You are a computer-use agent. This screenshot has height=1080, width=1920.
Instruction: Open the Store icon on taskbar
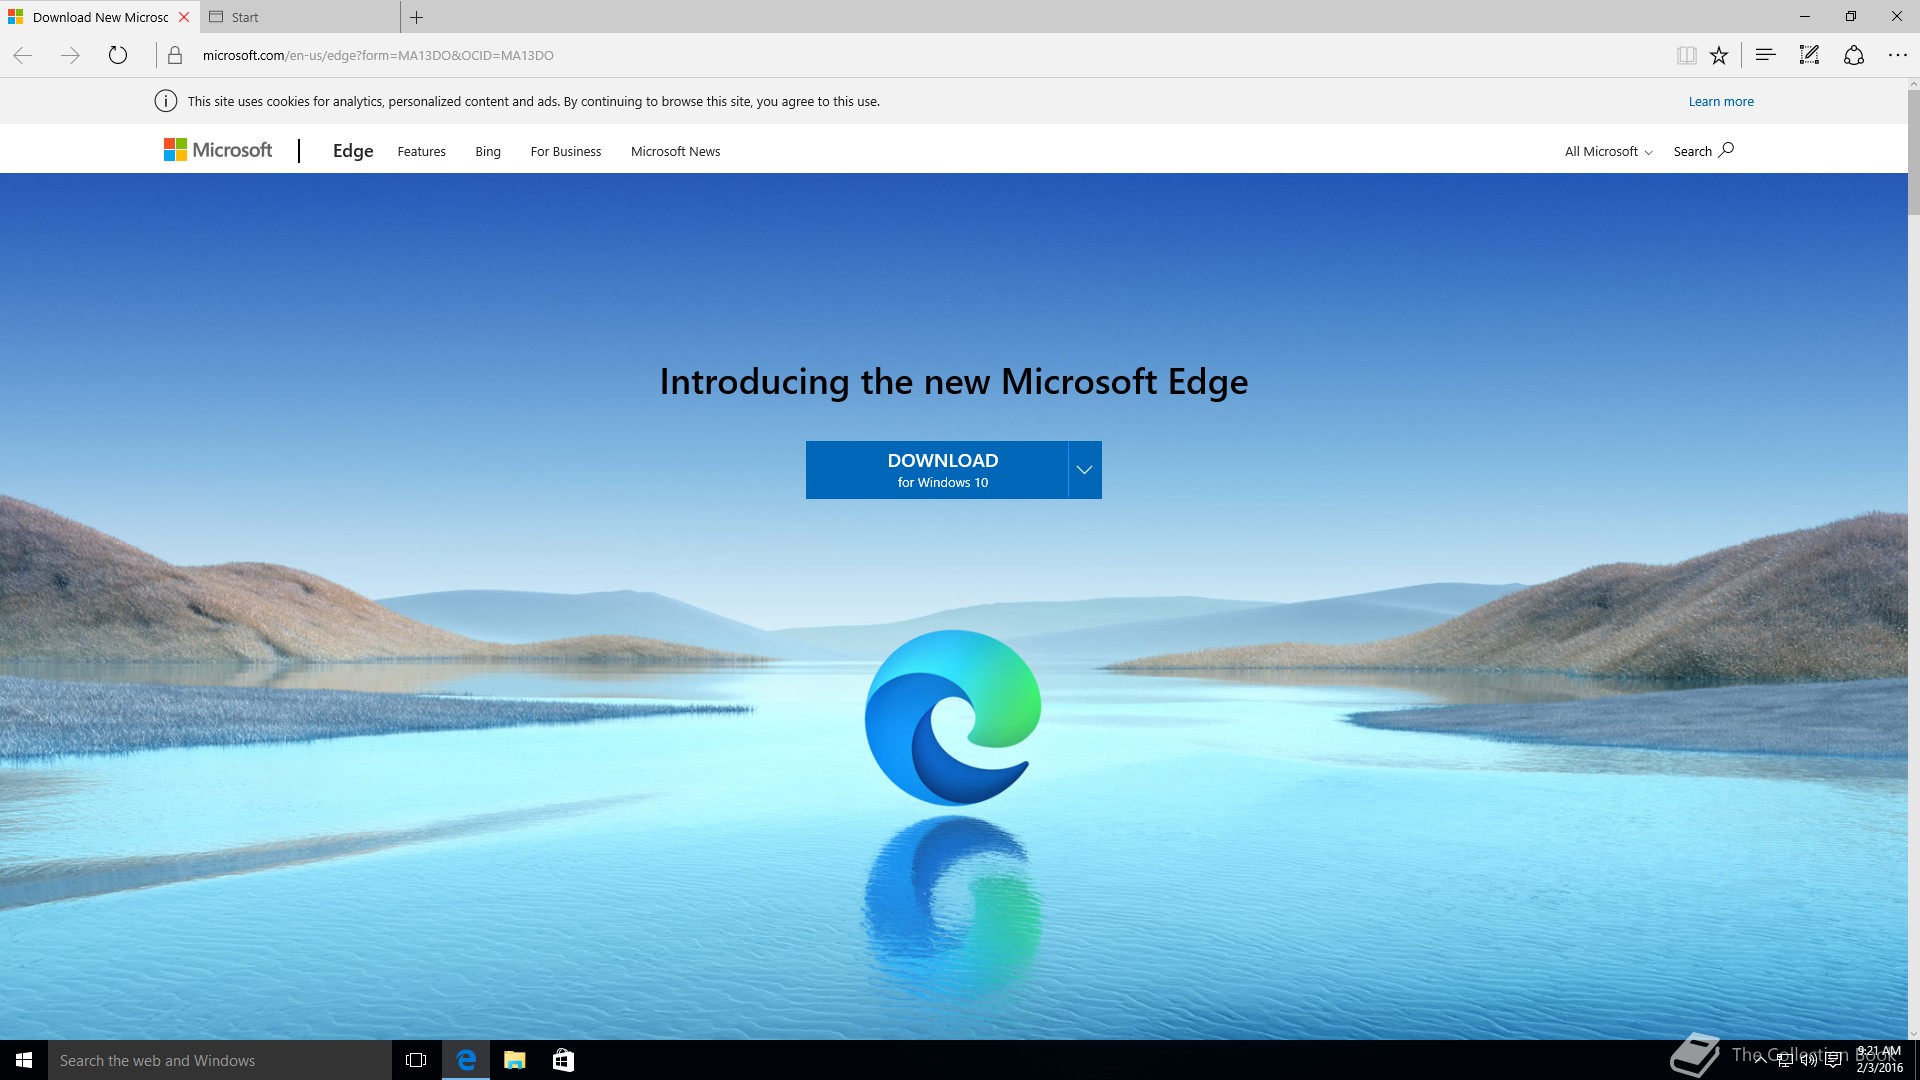pyautogui.click(x=563, y=1060)
